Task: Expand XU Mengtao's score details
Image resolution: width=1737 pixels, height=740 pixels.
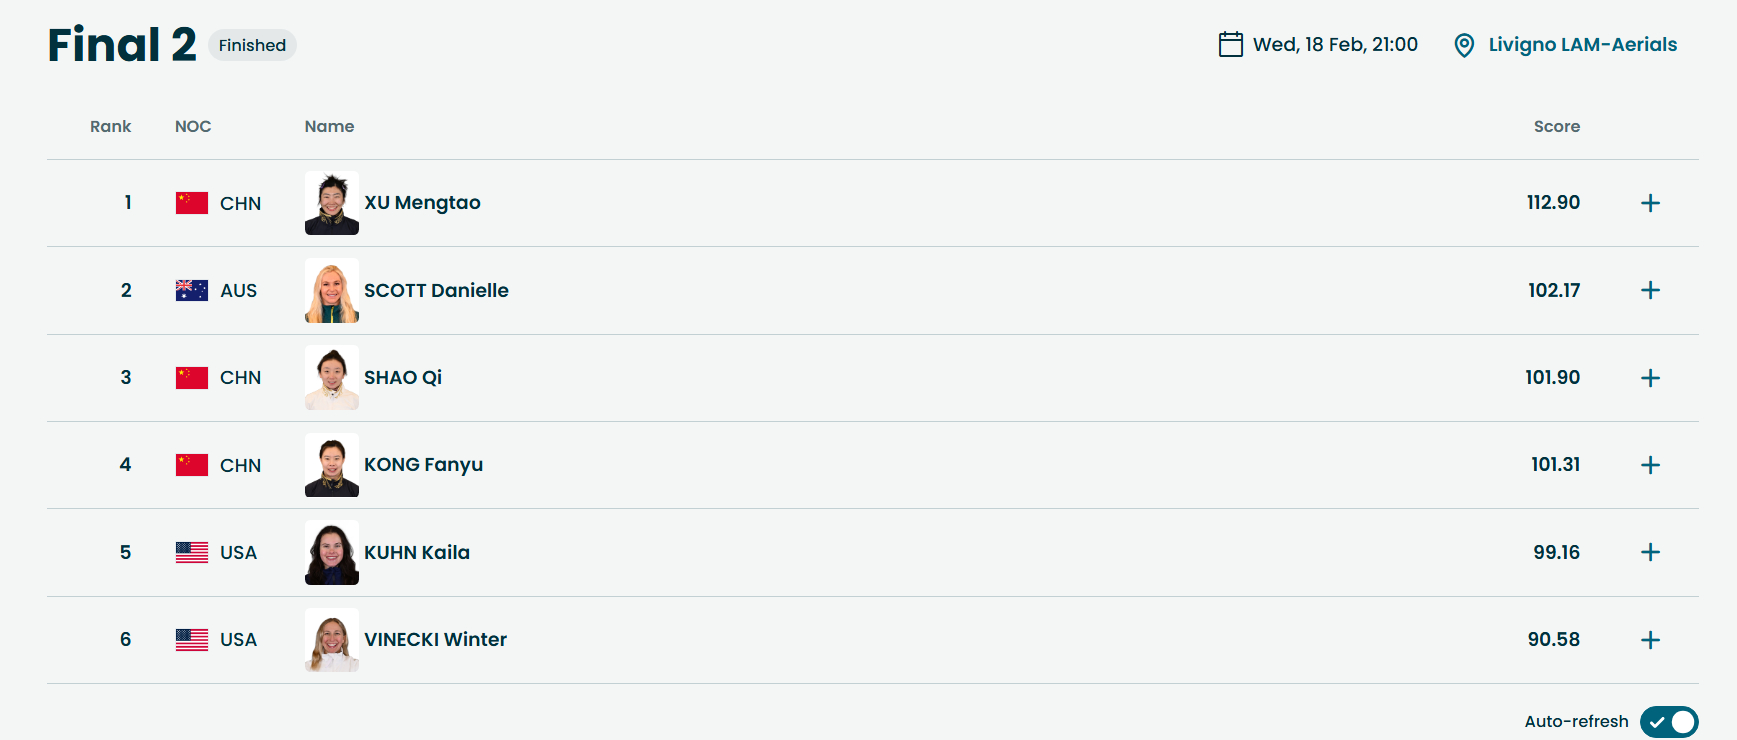Action: pyautogui.click(x=1650, y=203)
